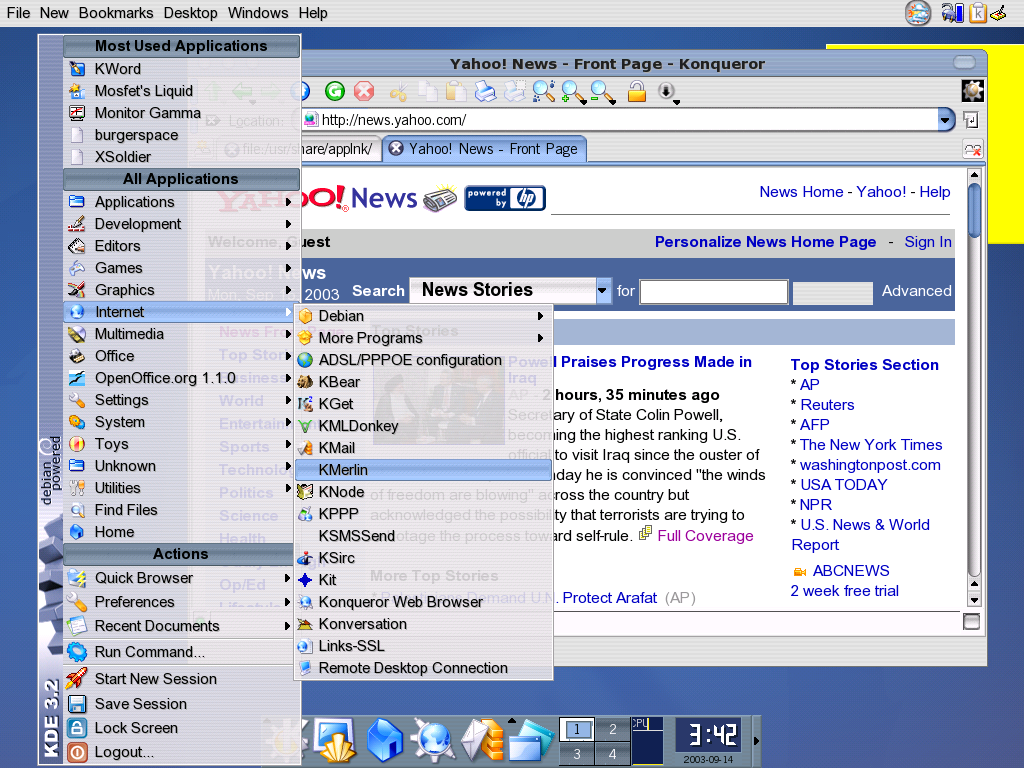Launch the mail client panel icon
This screenshot has height=768, width=1024.
click(x=482, y=740)
